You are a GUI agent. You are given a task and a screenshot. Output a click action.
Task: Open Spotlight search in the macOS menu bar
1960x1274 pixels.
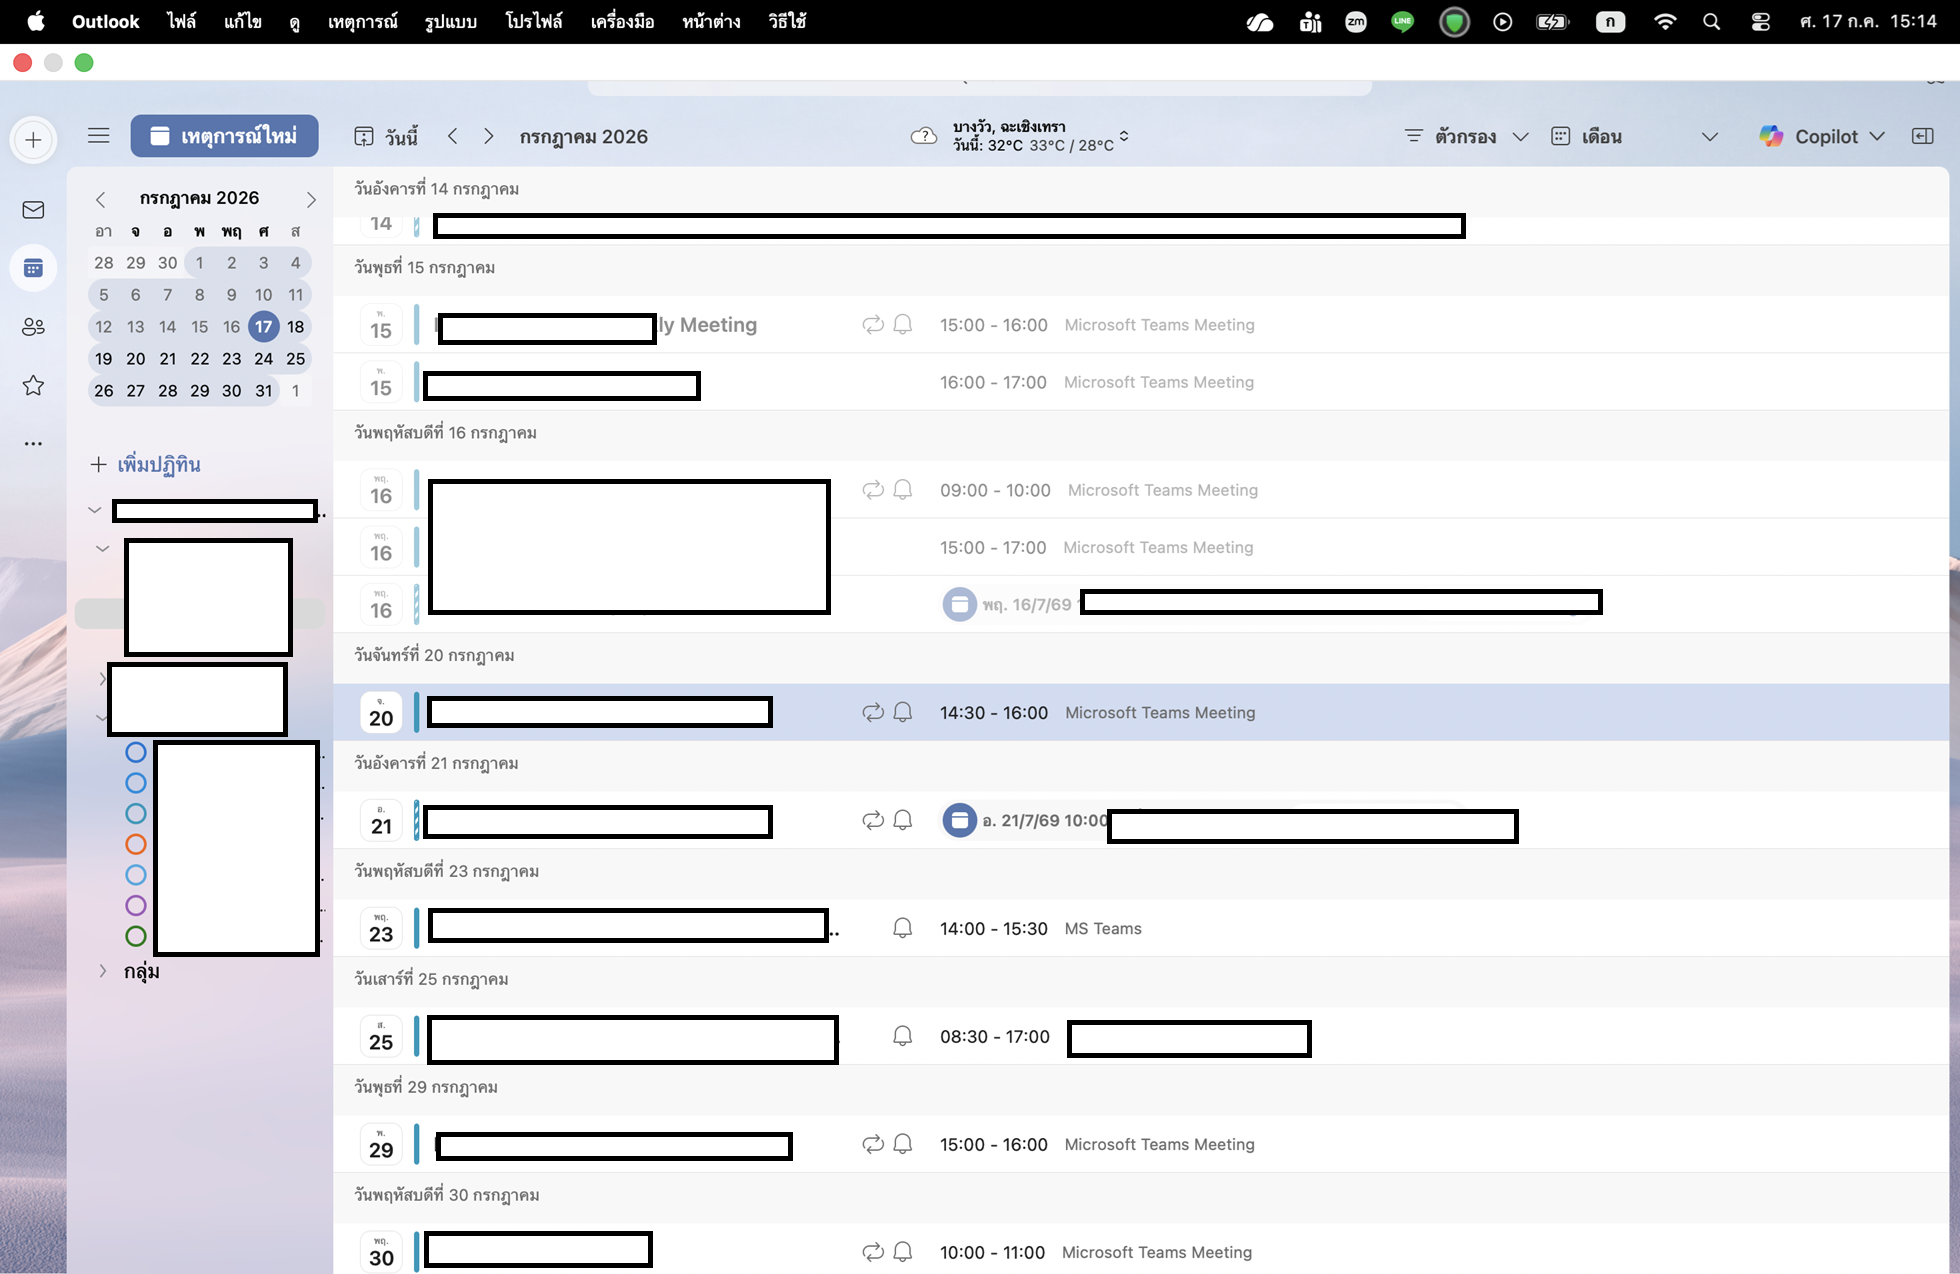click(1712, 22)
